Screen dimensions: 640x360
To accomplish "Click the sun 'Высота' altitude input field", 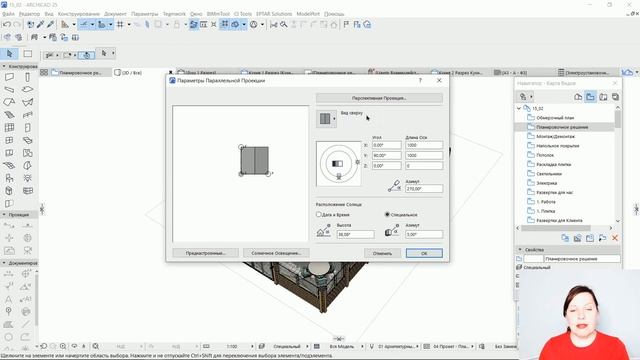I will click(x=356, y=234).
